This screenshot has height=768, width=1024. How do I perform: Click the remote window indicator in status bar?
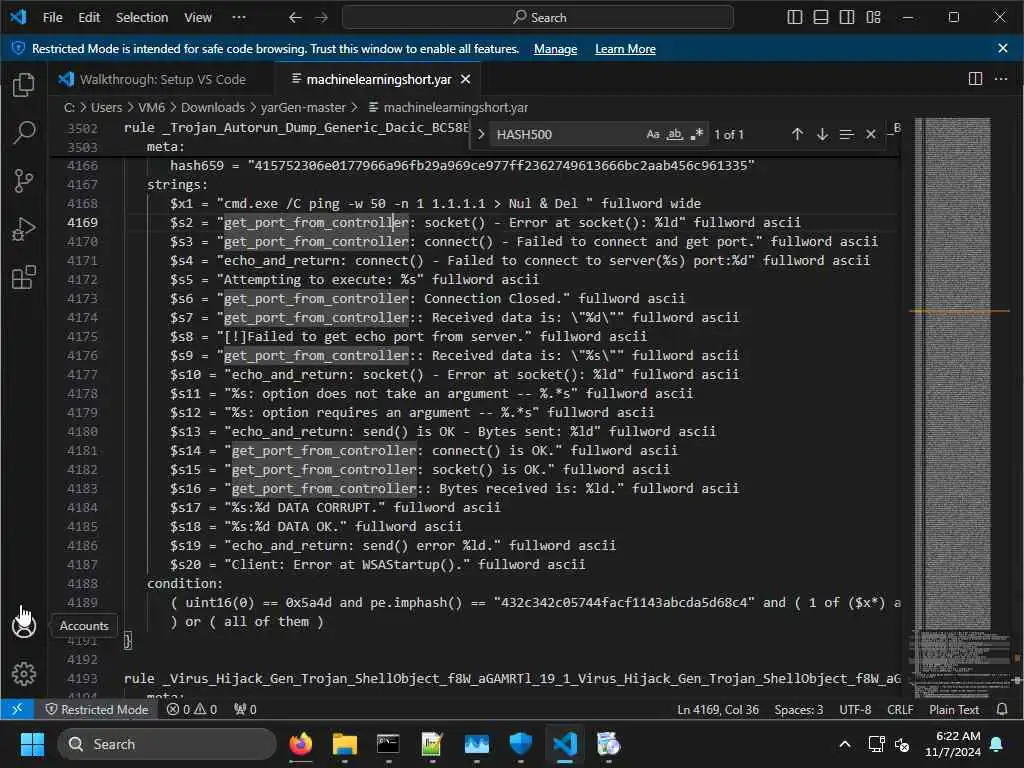point(17,709)
